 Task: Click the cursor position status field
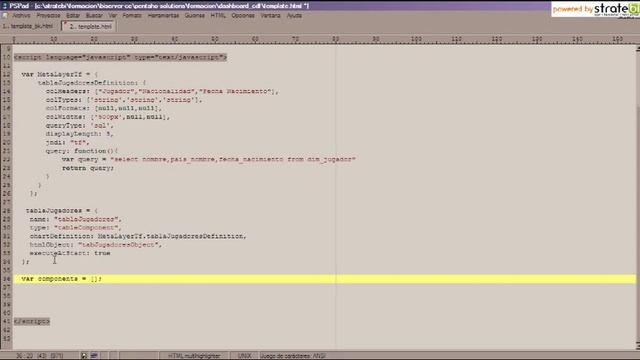point(39,356)
